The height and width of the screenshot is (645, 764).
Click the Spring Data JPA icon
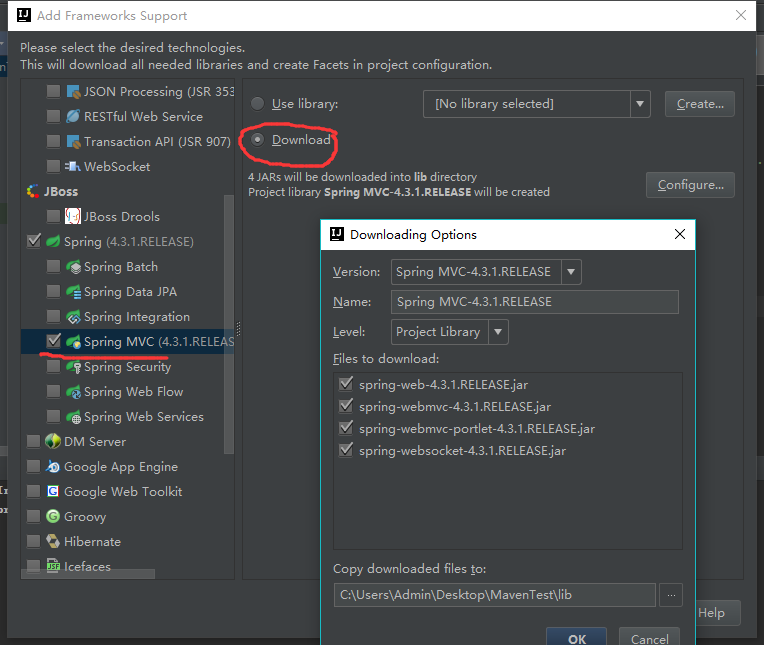pos(73,292)
